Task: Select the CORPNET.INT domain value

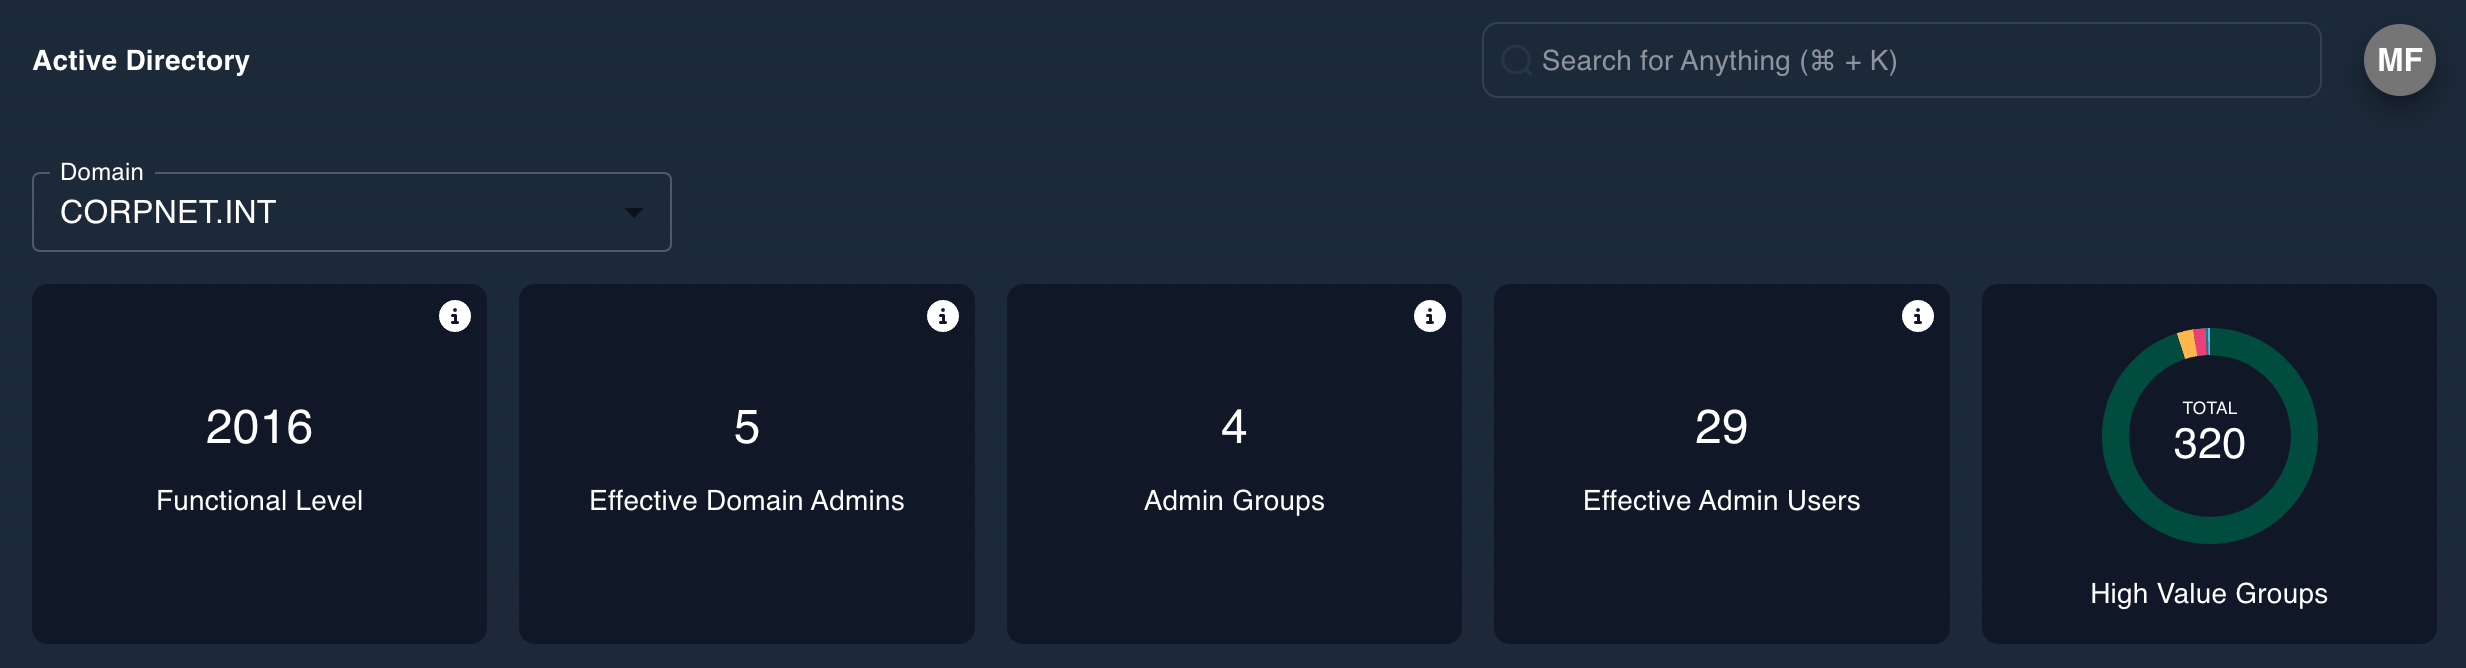Action: coord(168,212)
